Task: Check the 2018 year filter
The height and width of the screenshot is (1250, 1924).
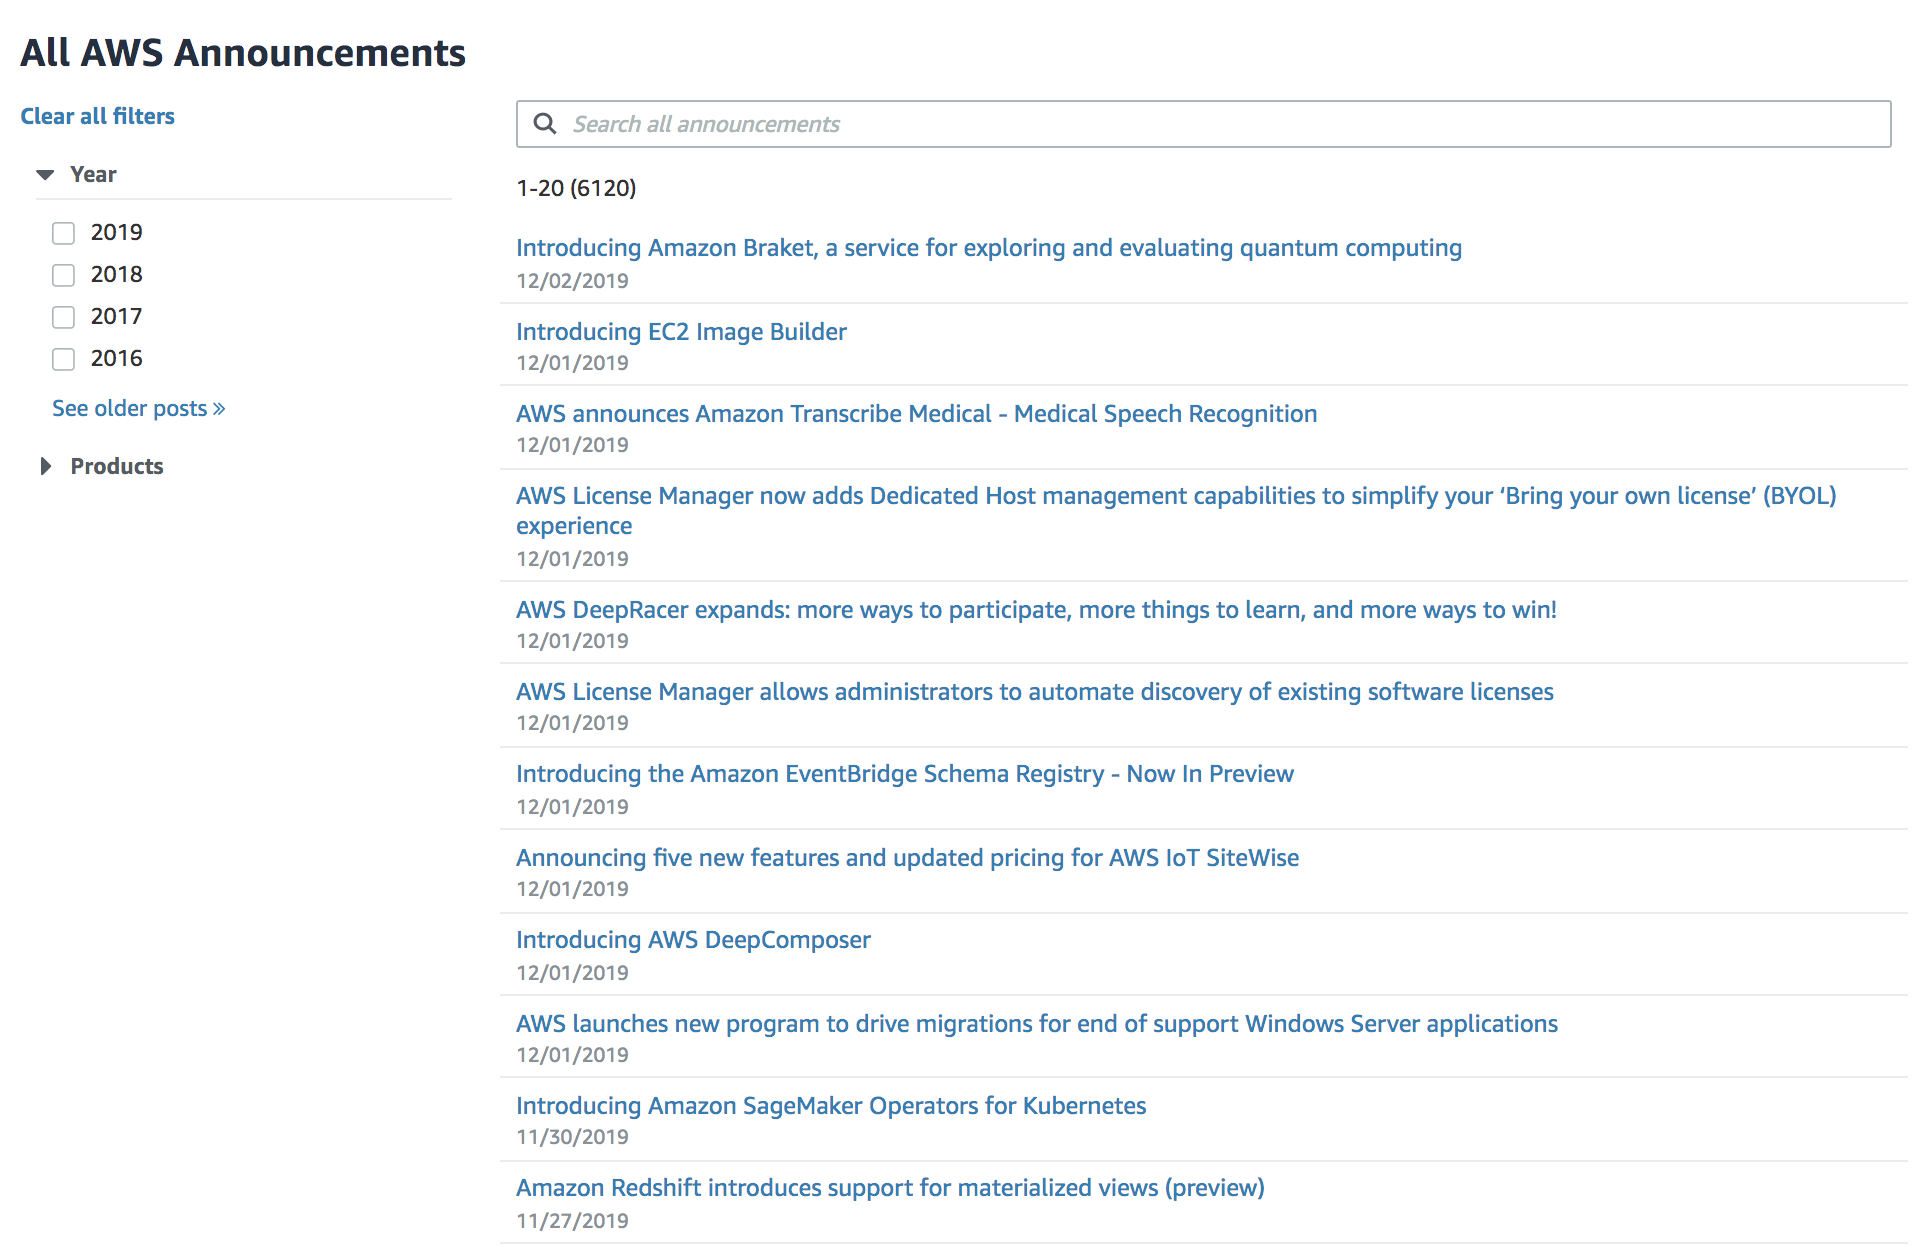Action: (64, 275)
